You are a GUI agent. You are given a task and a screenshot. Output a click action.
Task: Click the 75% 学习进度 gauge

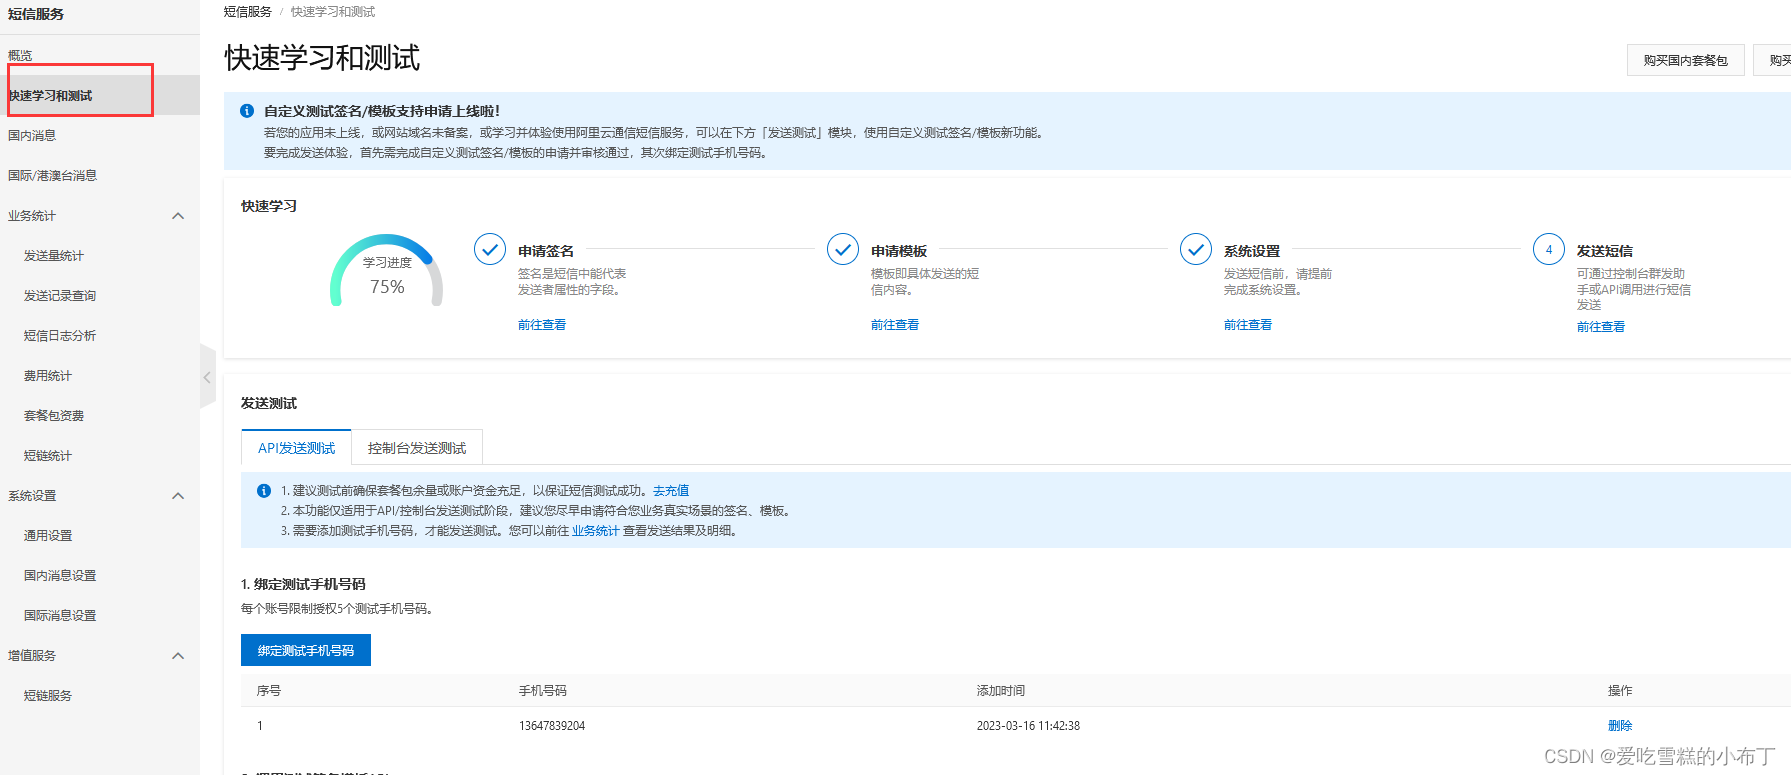387,272
